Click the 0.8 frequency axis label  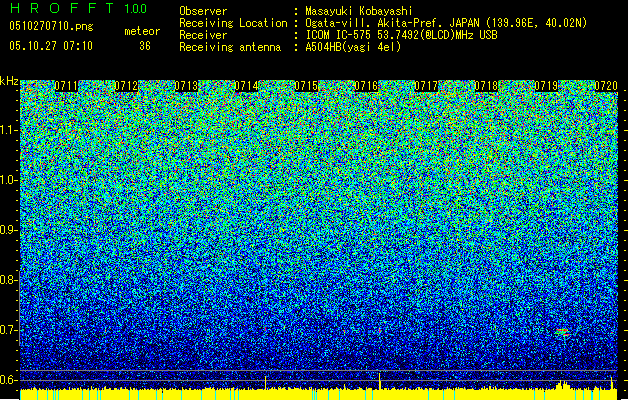[x=8, y=280]
